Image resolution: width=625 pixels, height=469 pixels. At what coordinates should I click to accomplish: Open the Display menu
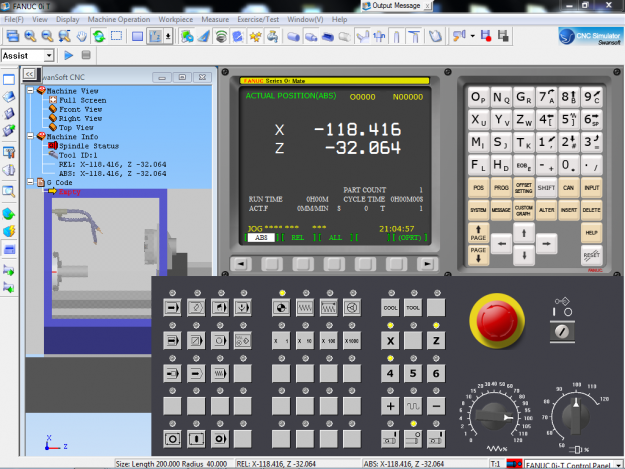click(67, 19)
